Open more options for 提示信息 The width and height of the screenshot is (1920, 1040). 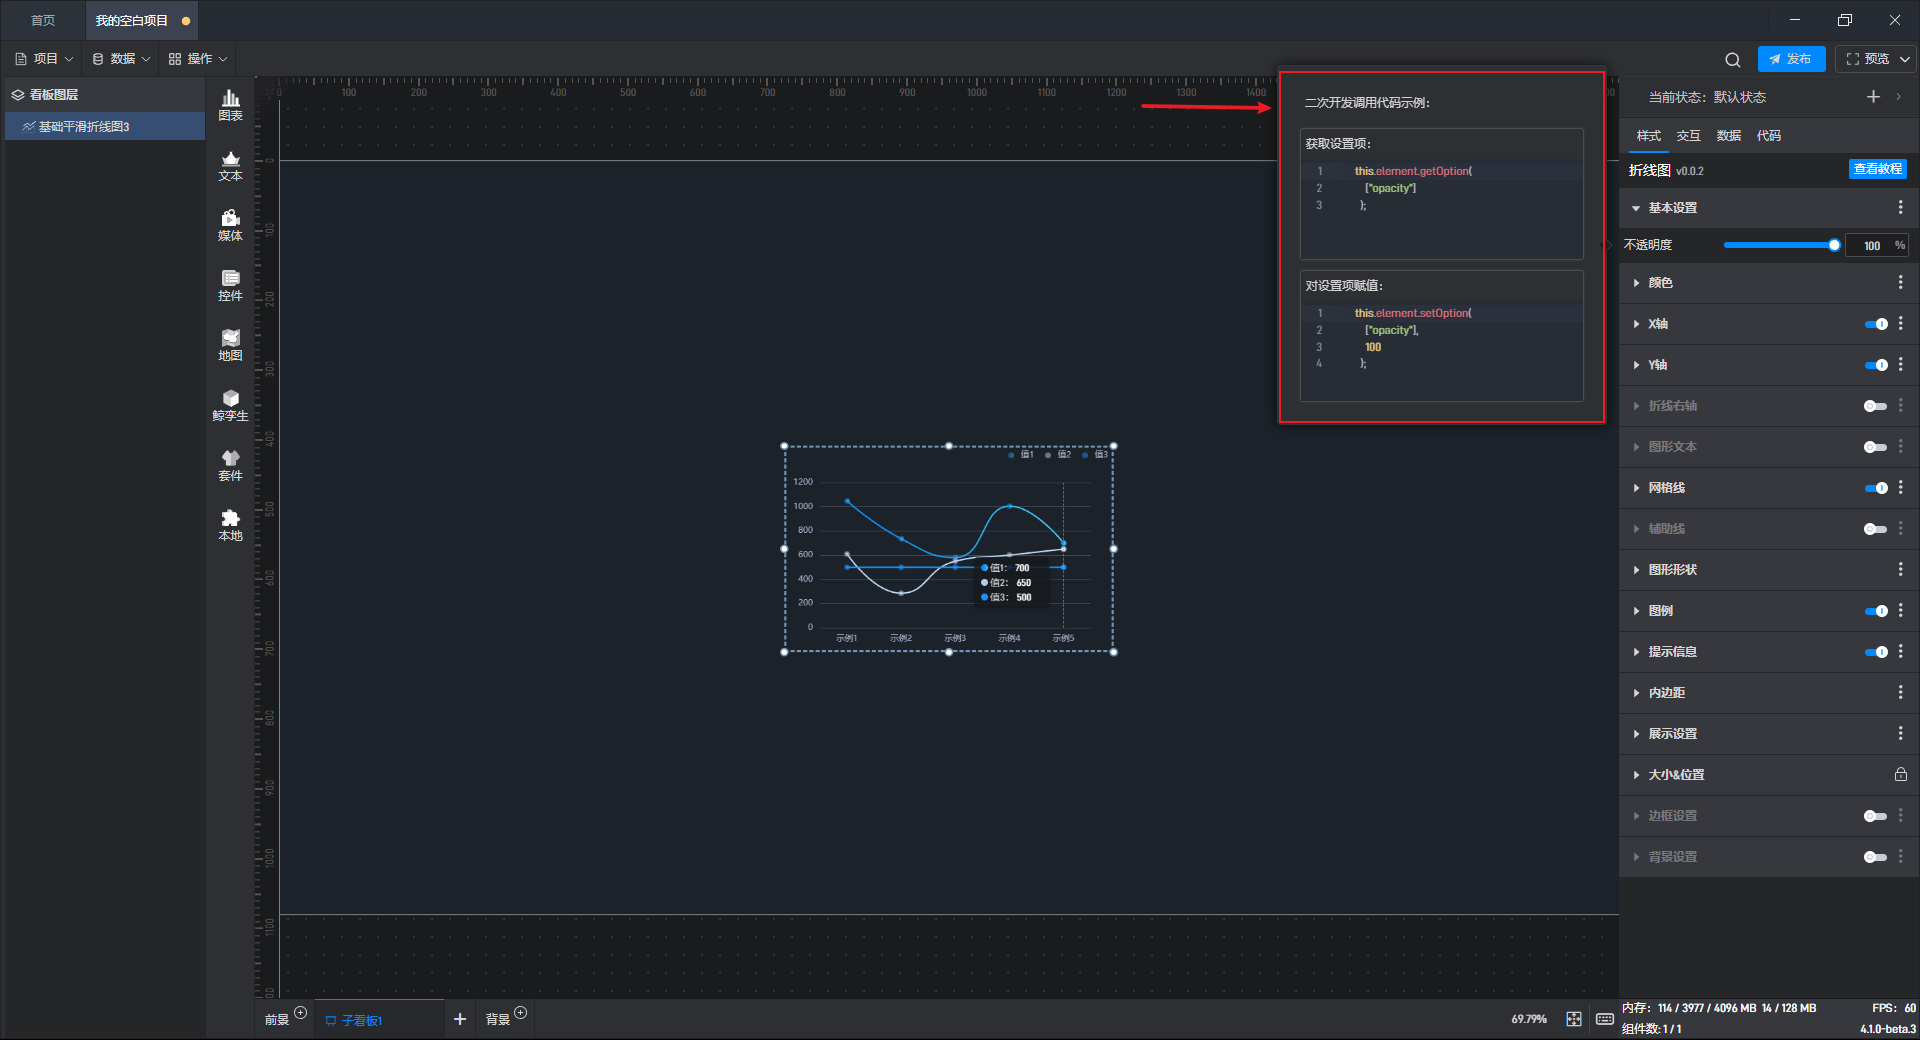tap(1900, 652)
